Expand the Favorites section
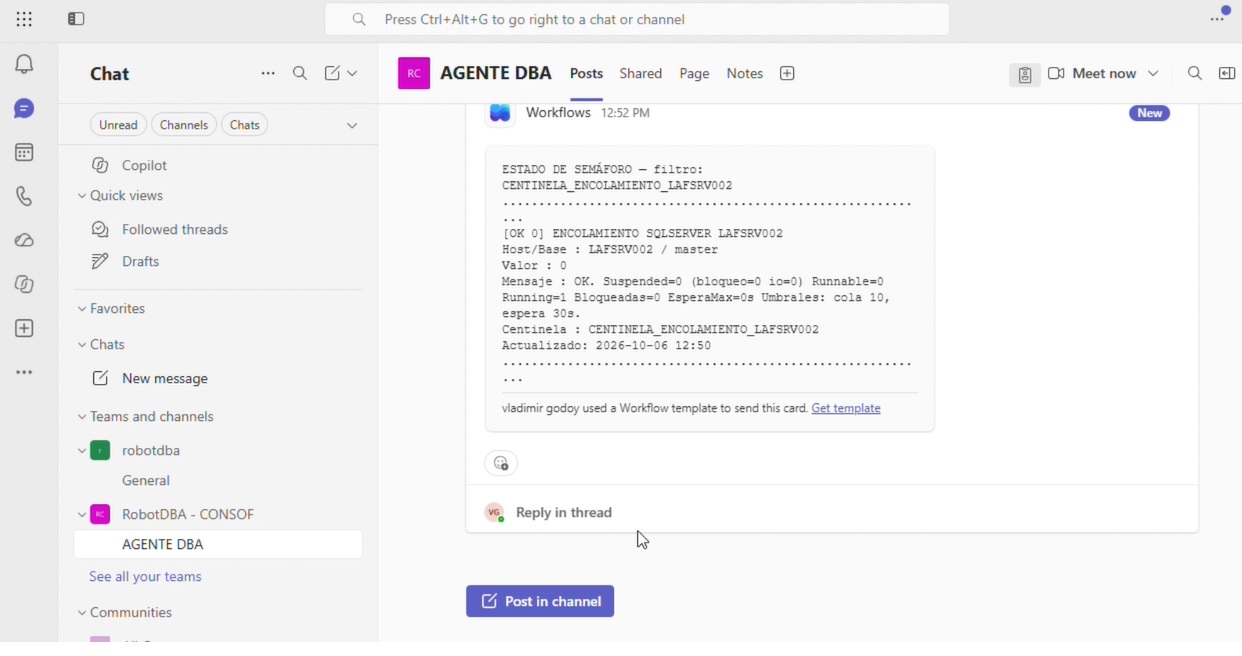Screen dimensions: 1242x656 pos(82,310)
